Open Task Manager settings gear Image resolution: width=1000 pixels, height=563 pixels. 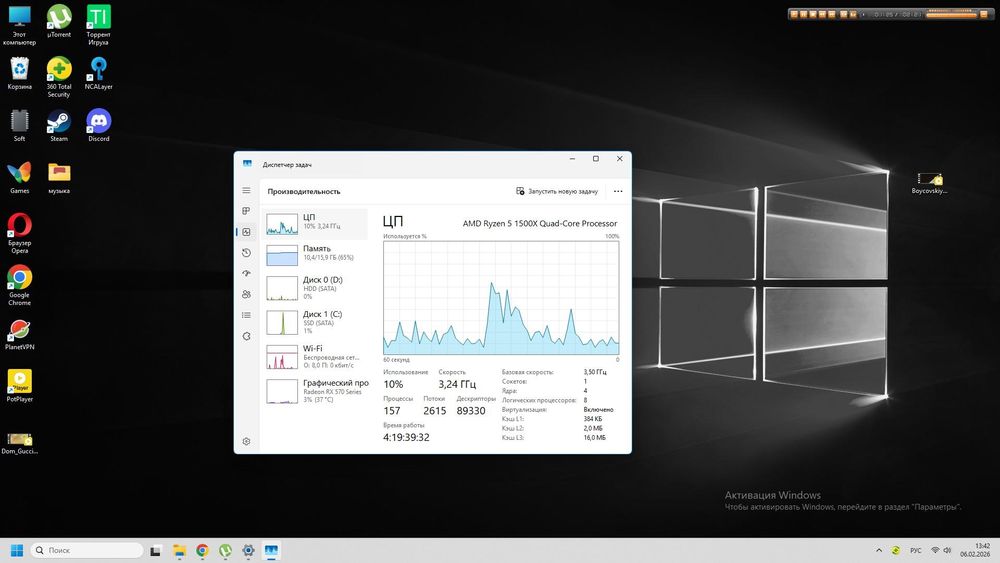pos(246,441)
